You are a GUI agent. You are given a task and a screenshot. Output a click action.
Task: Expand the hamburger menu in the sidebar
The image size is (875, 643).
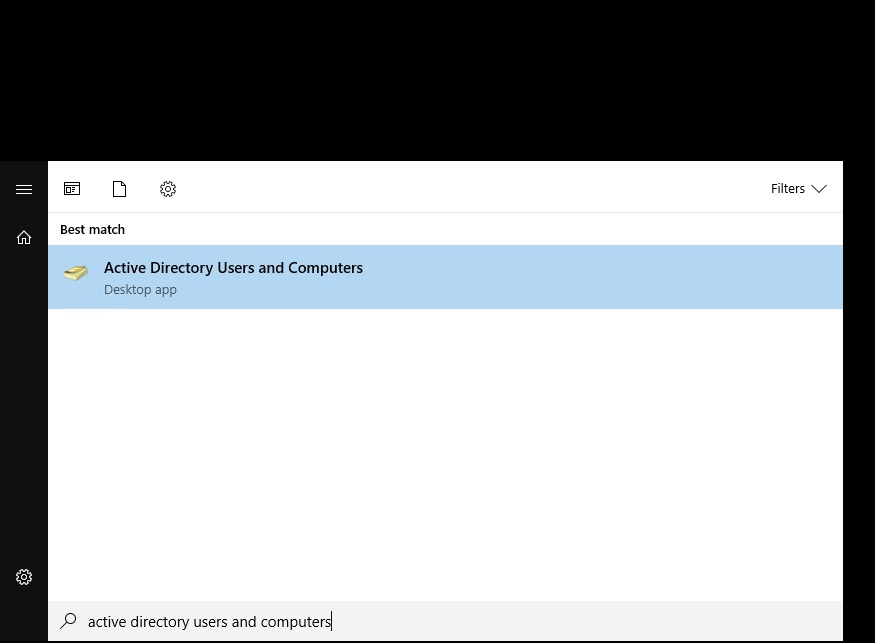point(24,189)
